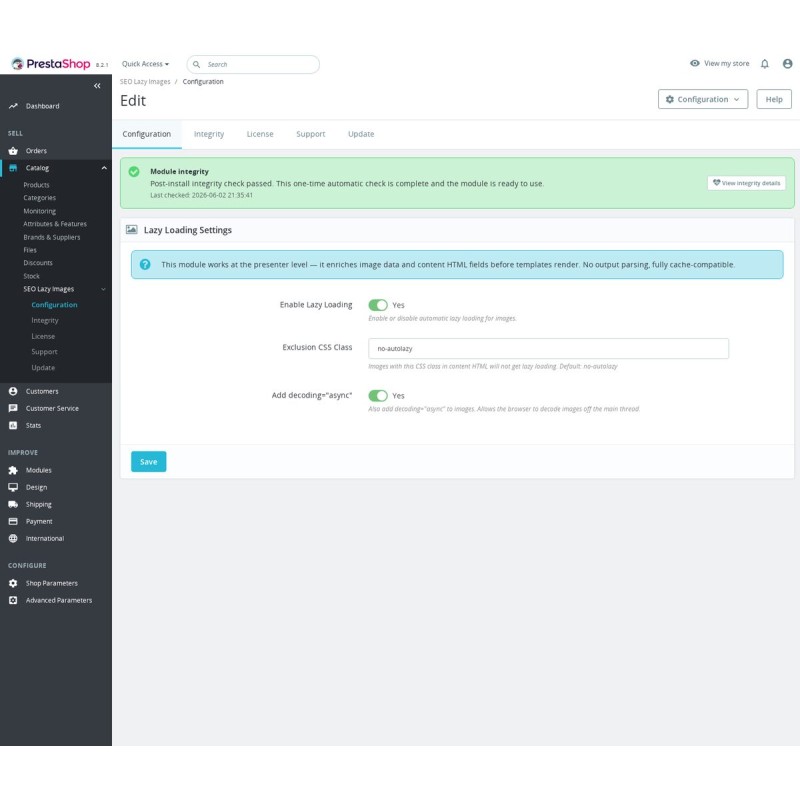800x800 pixels.
Task: Open sidebar Integrity sub-item
Action: click(45, 320)
